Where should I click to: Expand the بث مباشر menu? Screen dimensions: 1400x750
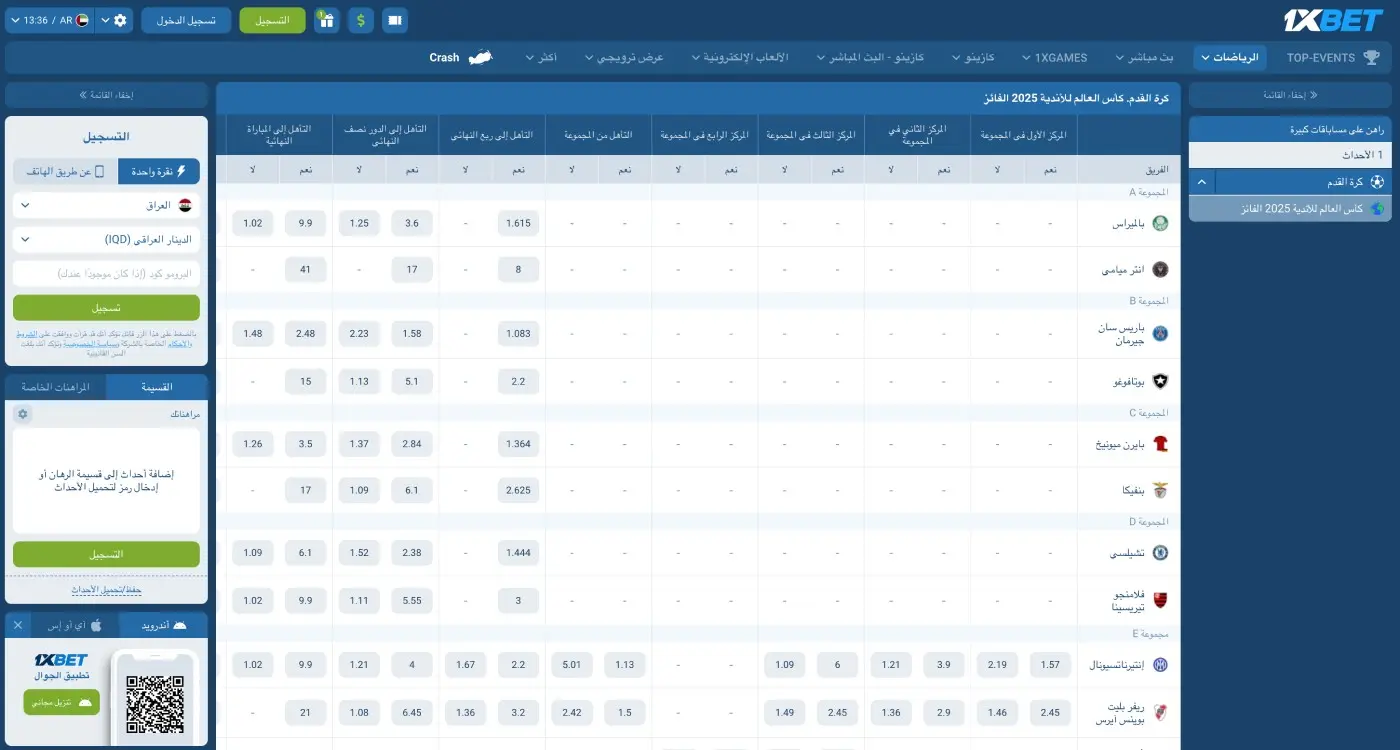point(1144,58)
